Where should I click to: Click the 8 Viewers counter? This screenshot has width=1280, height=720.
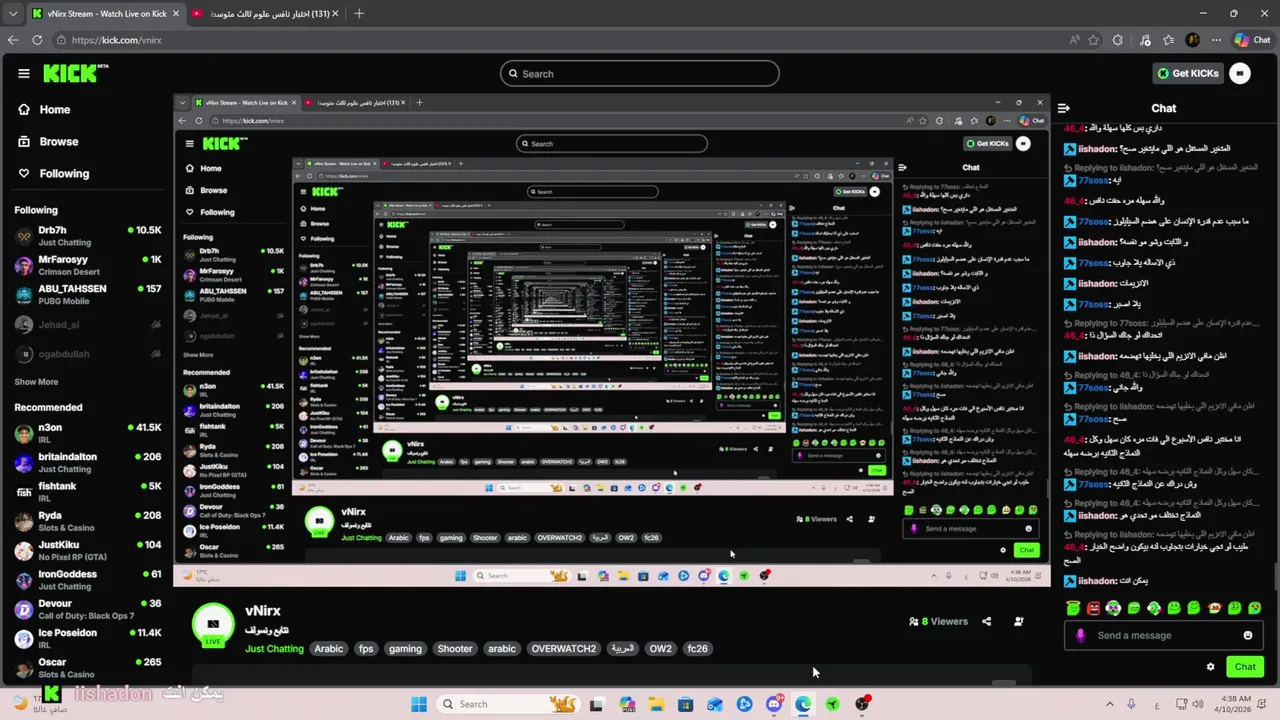[x=938, y=621]
